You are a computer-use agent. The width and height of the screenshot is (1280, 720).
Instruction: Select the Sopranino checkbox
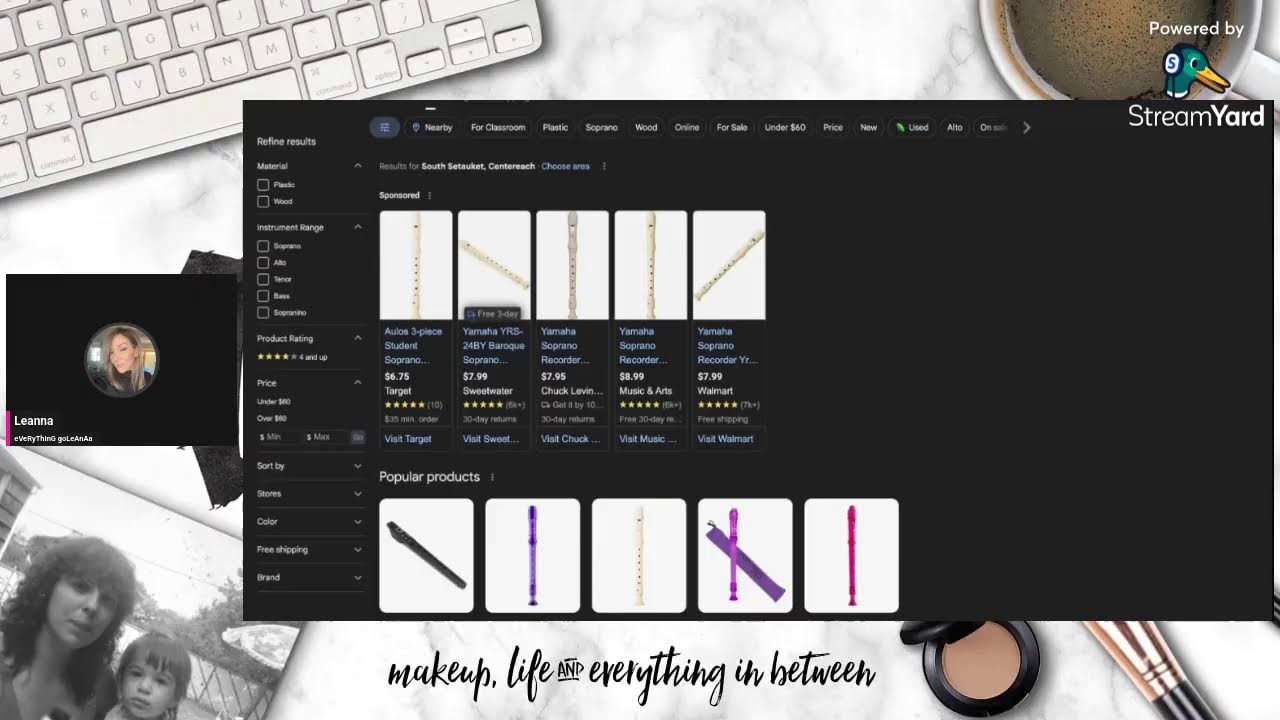click(263, 313)
